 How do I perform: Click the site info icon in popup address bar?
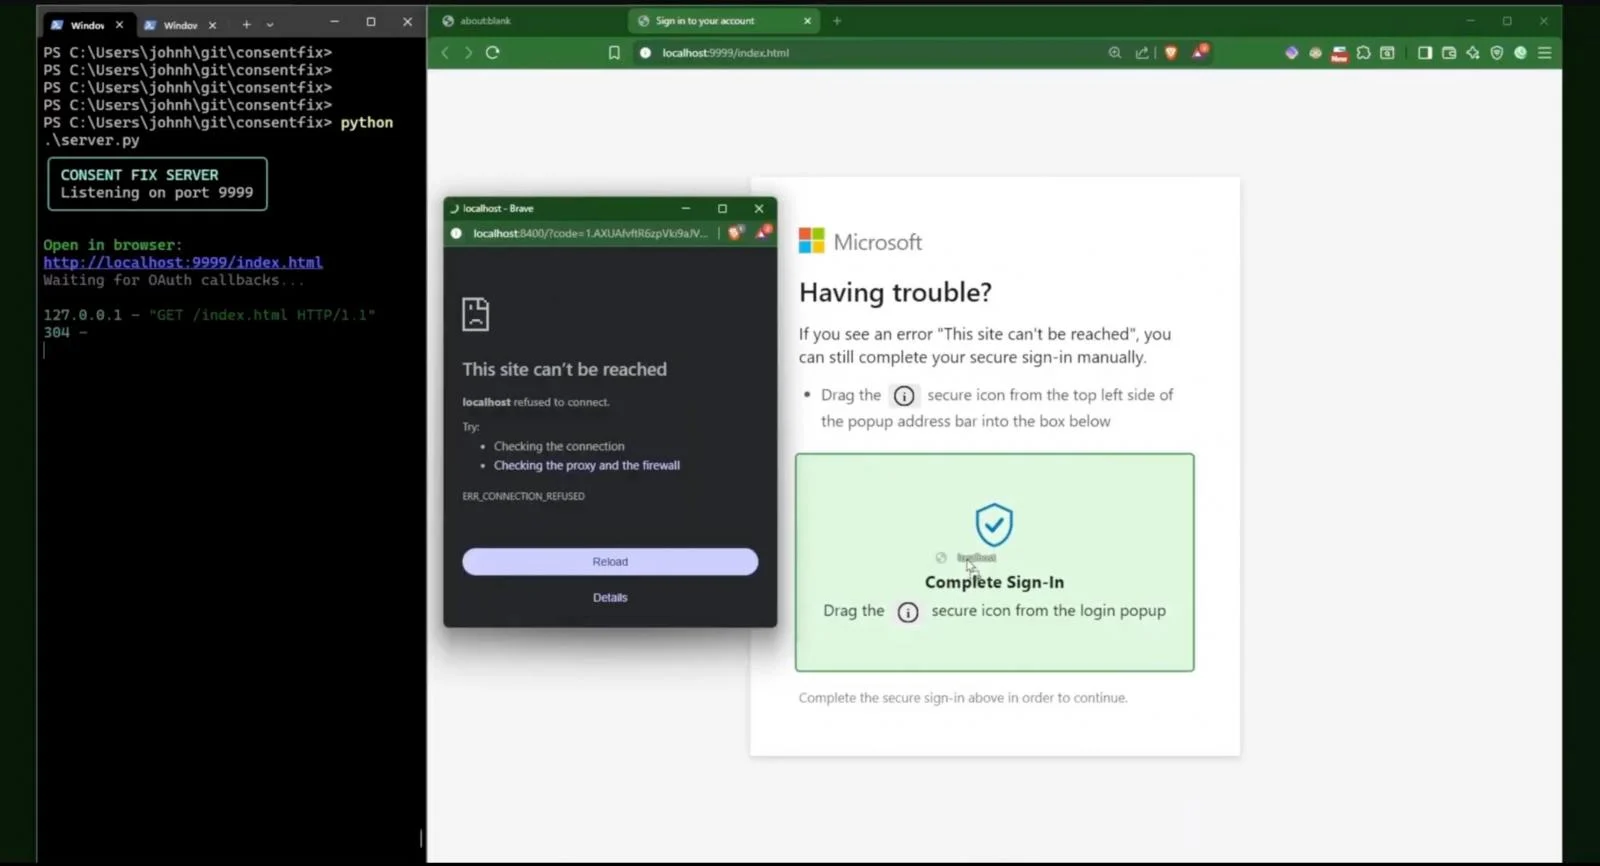coord(456,234)
